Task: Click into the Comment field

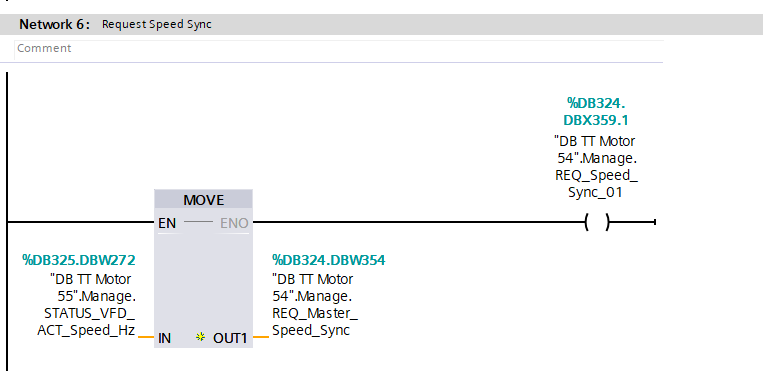Action: coord(339,49)
